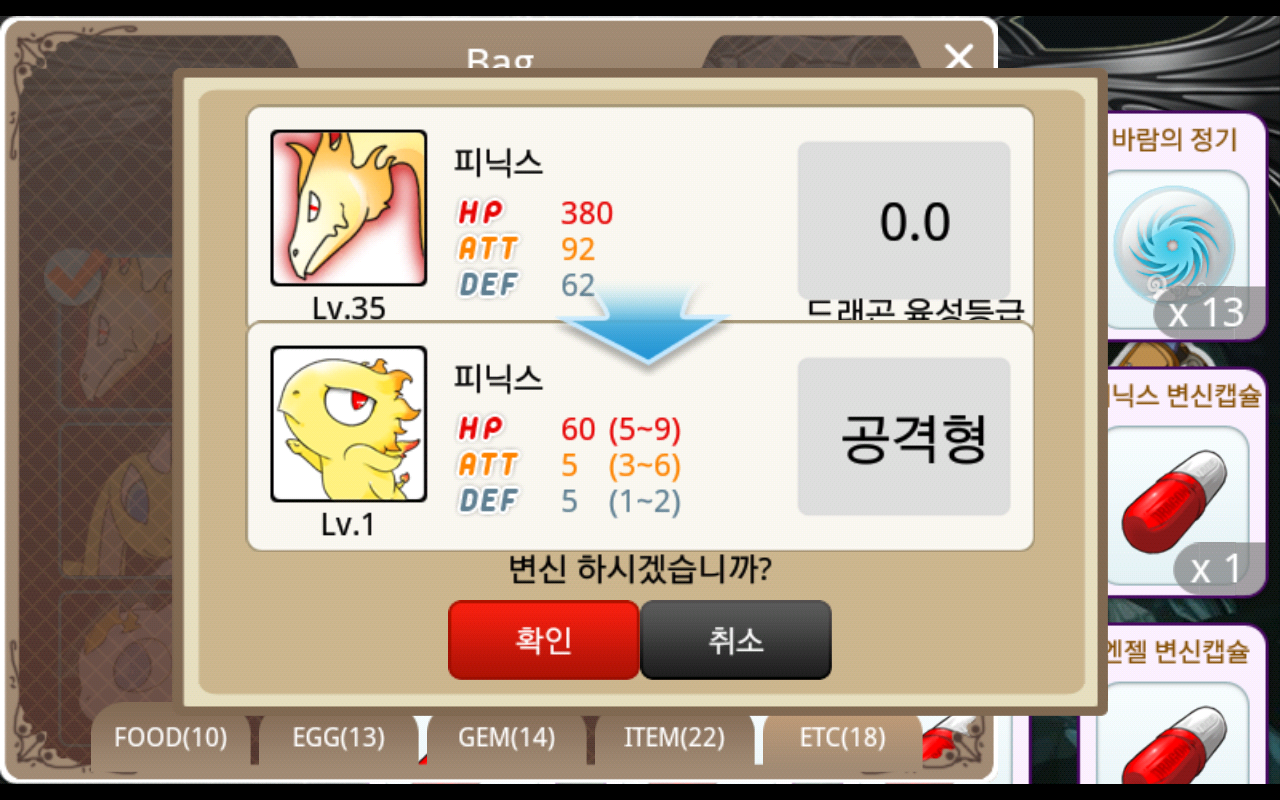Click the 0.0 growth rating box
This screenshot has height=800, width=1280.
(x=904, y=221)
